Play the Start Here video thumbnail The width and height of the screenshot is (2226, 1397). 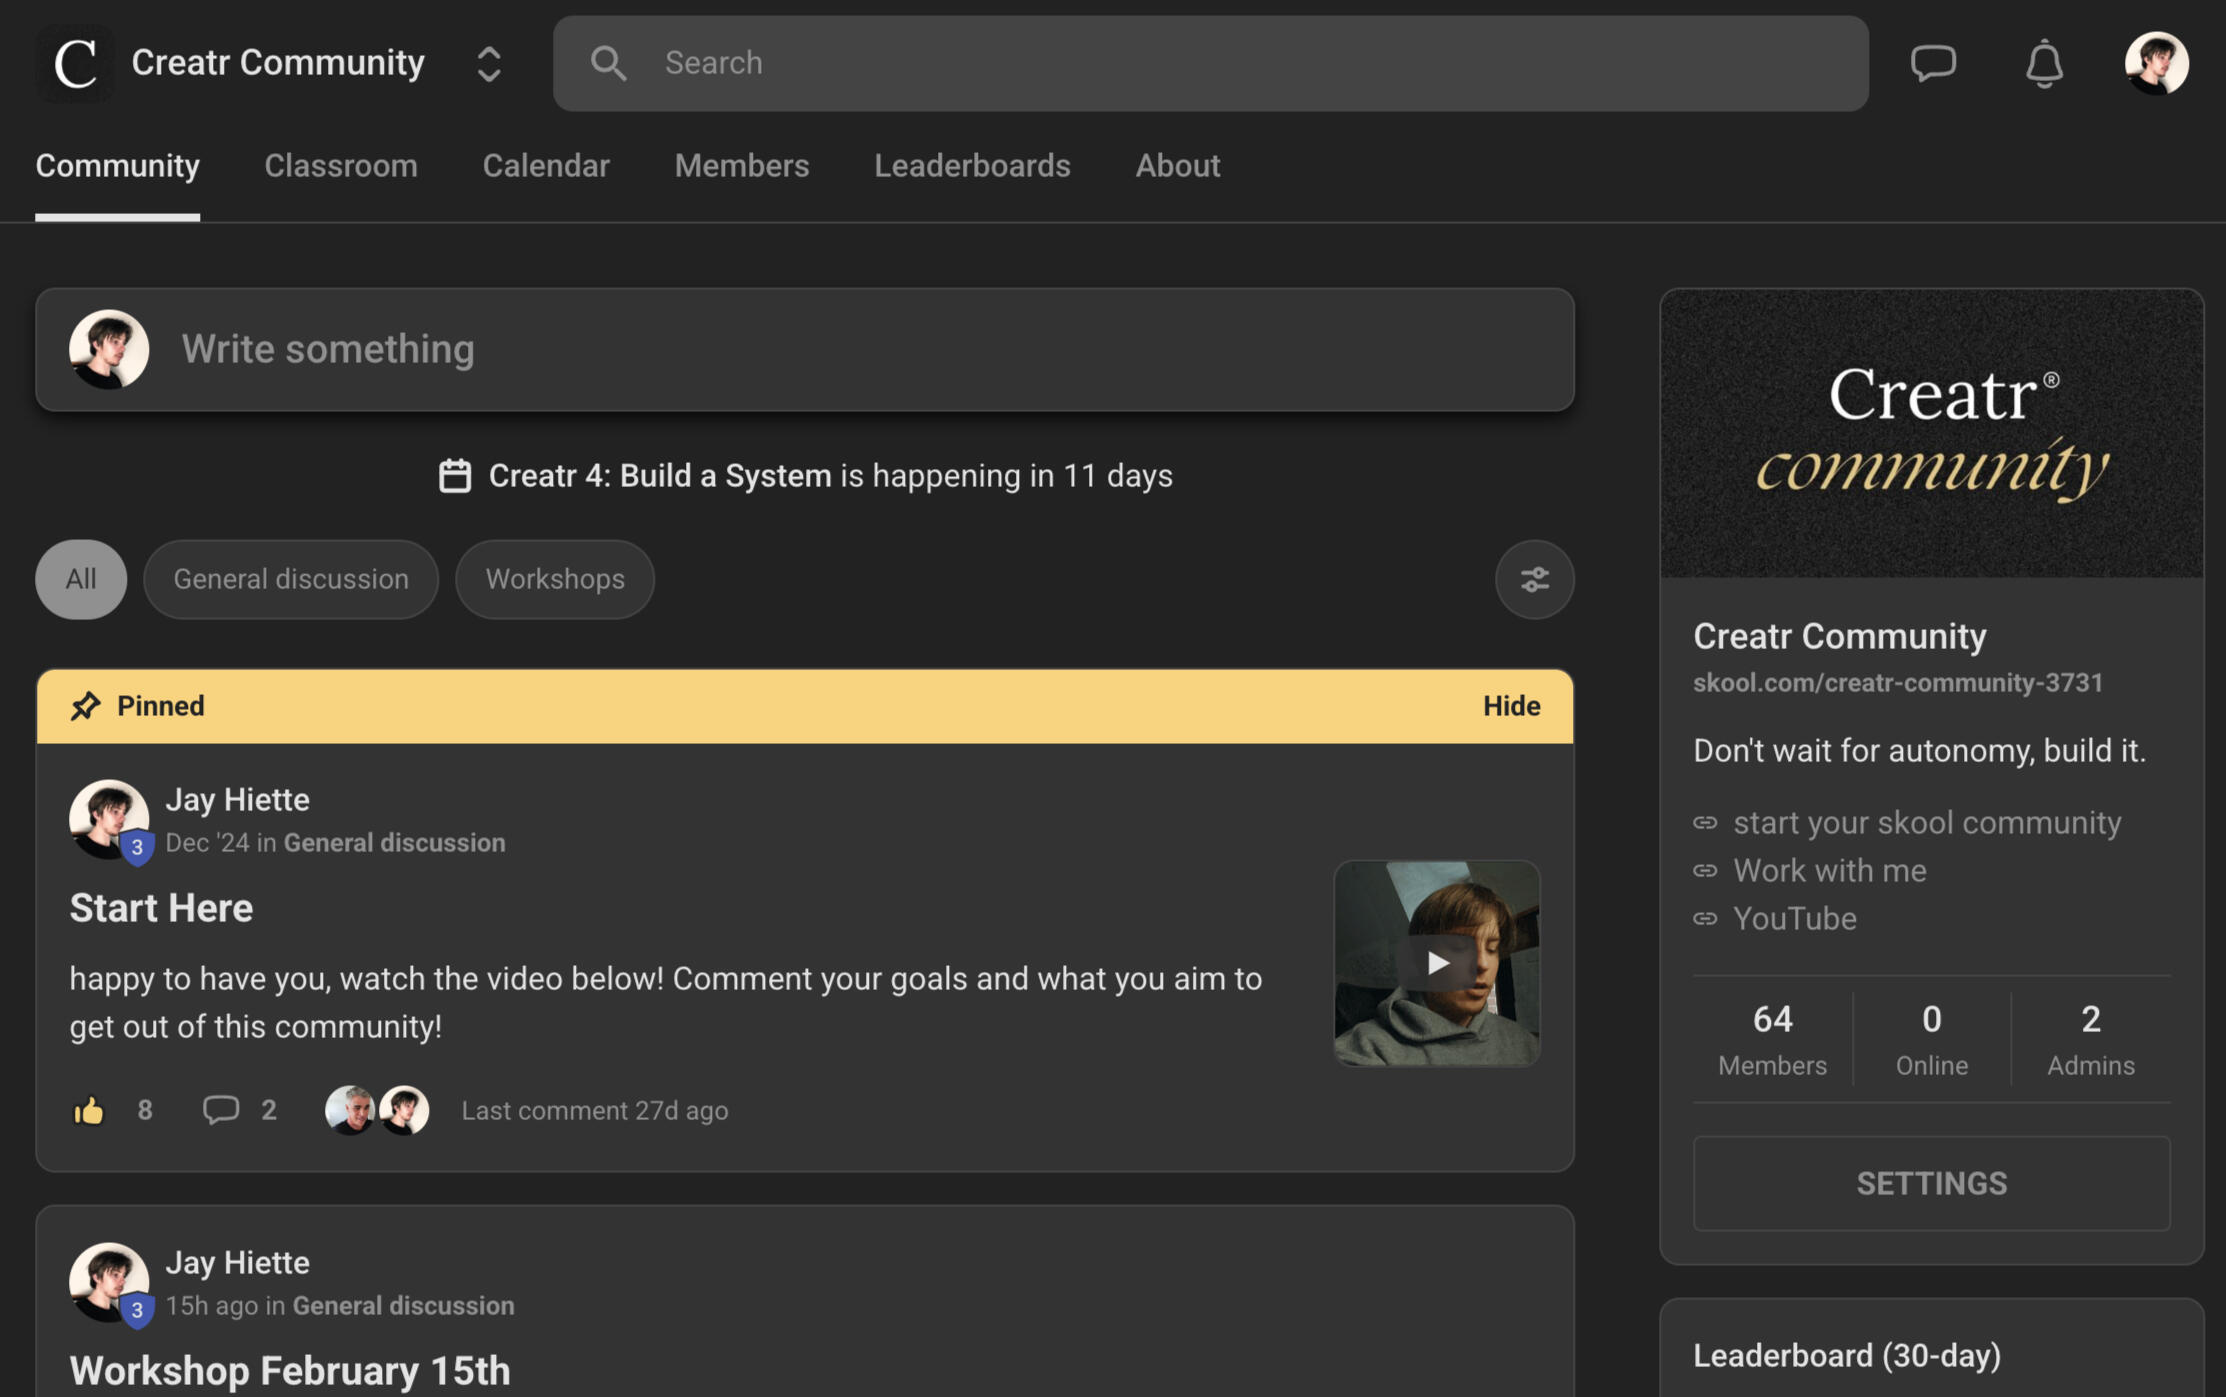point(1437,963)
